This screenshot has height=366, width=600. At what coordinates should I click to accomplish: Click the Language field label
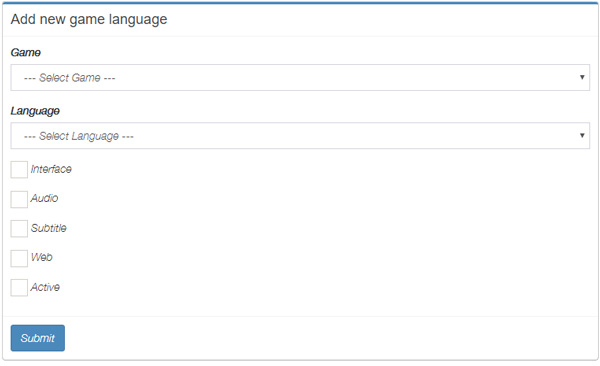point(35,111)
